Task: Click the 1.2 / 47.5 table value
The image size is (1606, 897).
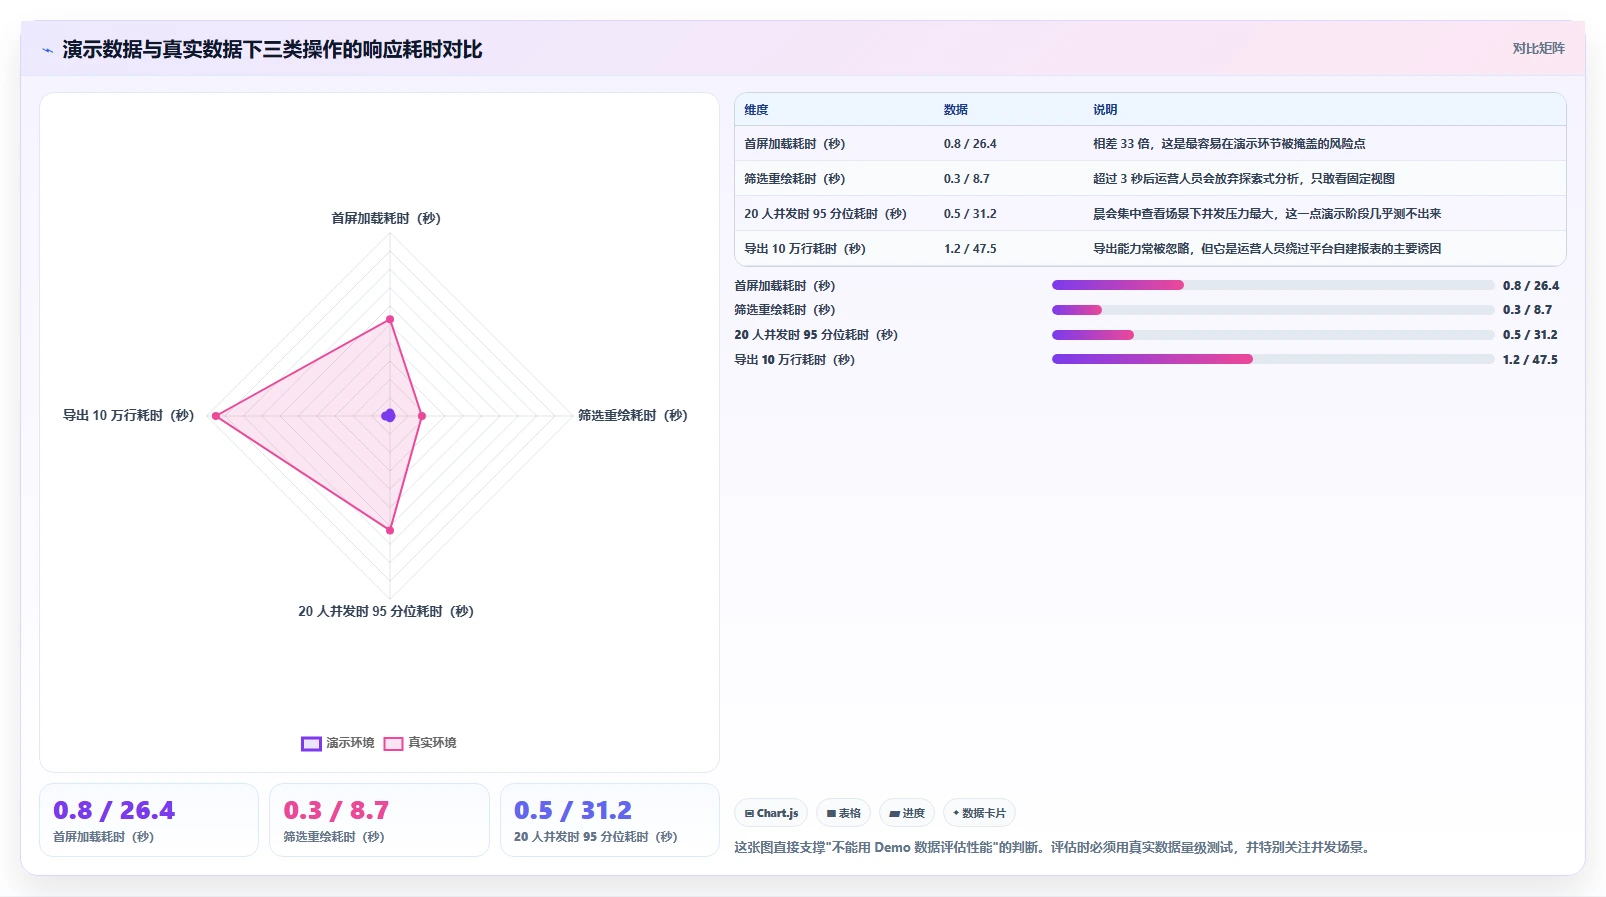Action: (970, 249)
